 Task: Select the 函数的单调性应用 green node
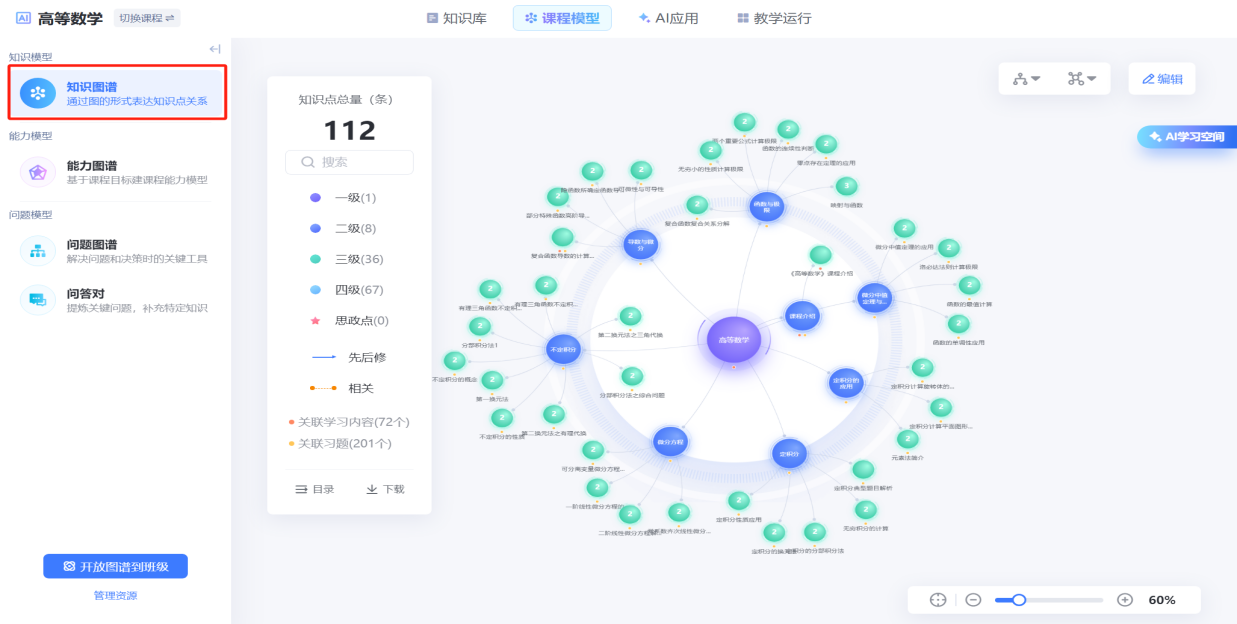(x=958, y=324)
